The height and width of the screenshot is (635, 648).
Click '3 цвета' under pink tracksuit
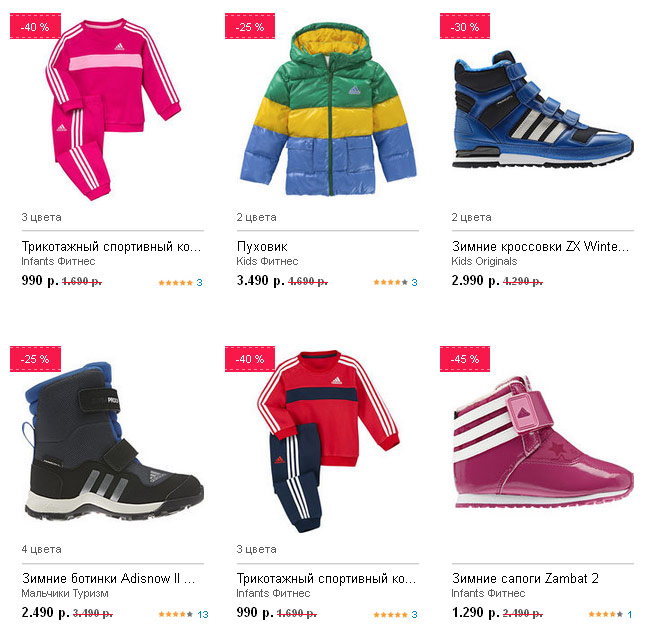click(41, 217)
